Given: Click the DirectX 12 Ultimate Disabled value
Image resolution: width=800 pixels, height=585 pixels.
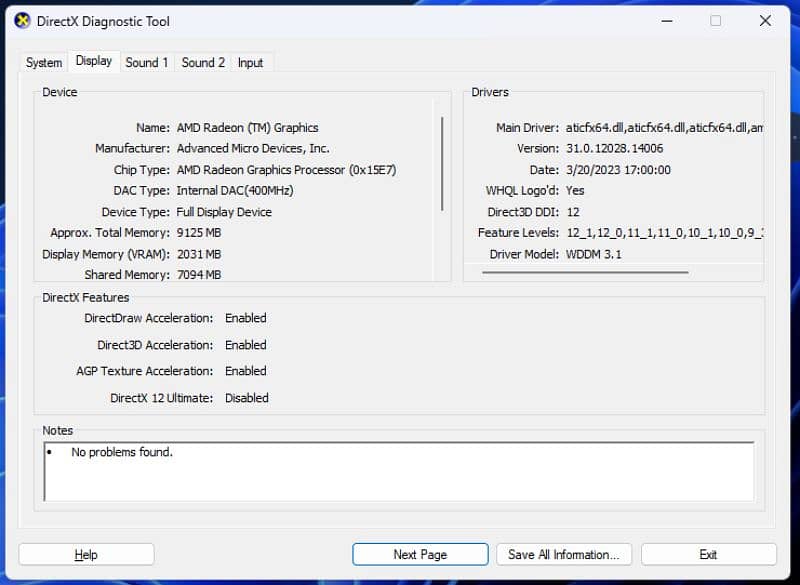Looking at the screenshot, I should click(x=247, y=398).
